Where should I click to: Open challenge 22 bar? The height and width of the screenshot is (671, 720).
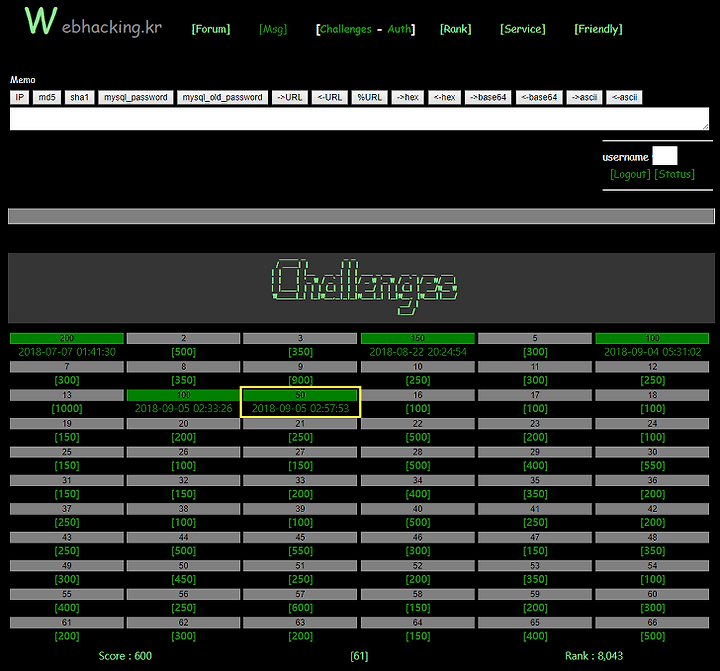coord(418,424)
